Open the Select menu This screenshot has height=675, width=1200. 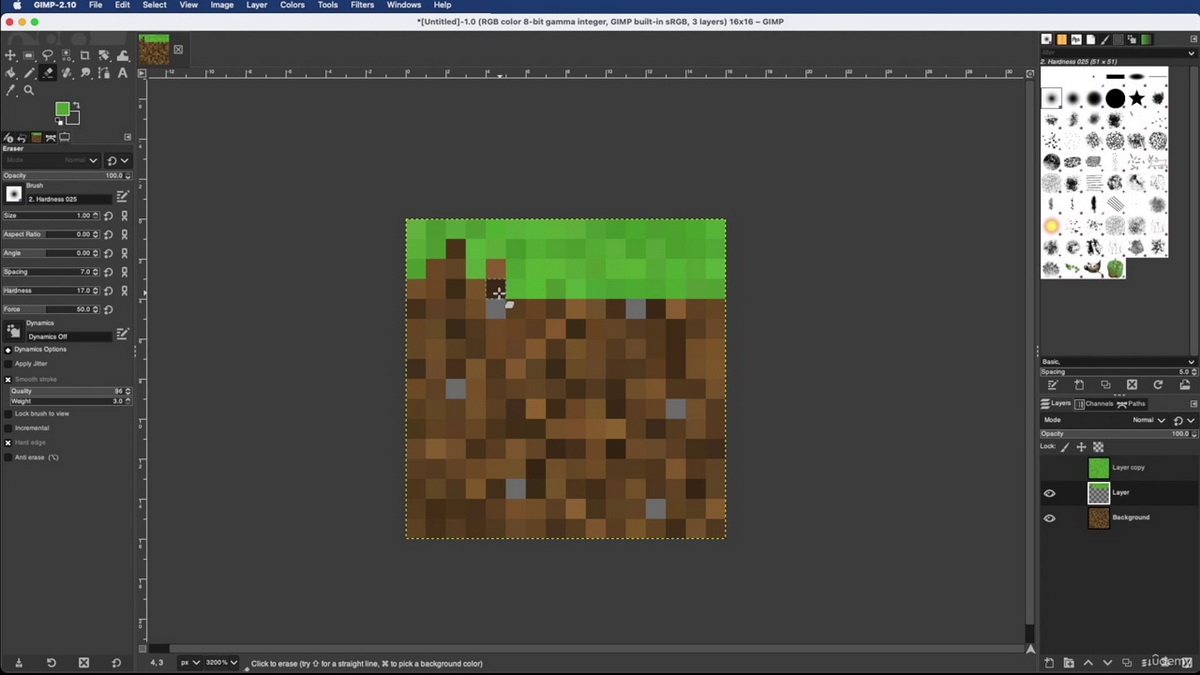click(154, 5)
